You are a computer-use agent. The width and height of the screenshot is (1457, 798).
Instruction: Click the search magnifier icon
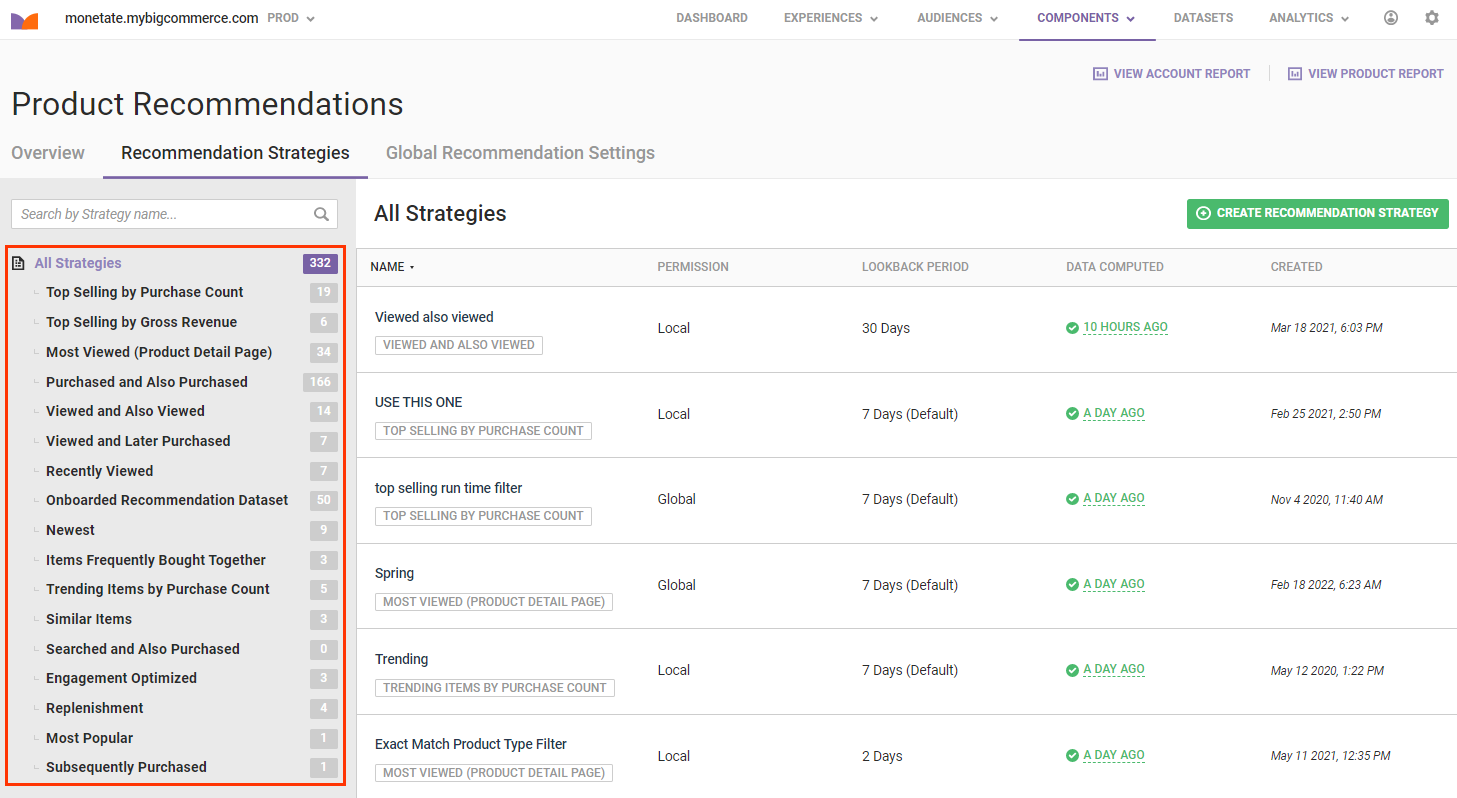[x=321, y=214]
